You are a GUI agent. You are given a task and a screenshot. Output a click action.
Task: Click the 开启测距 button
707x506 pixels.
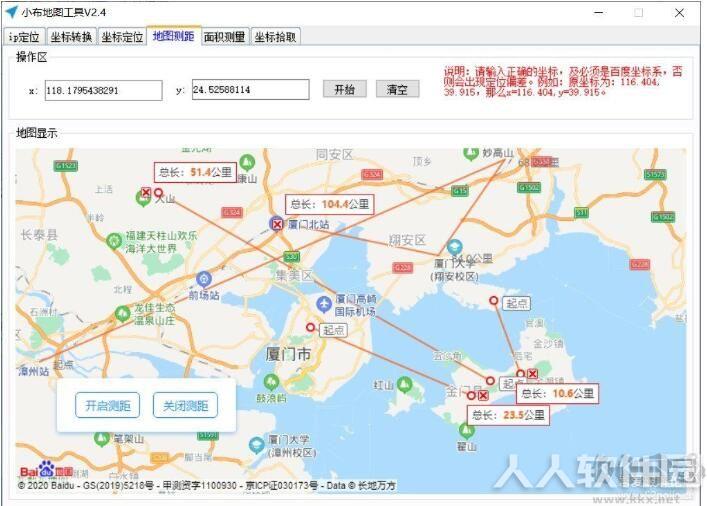point(107,405)
